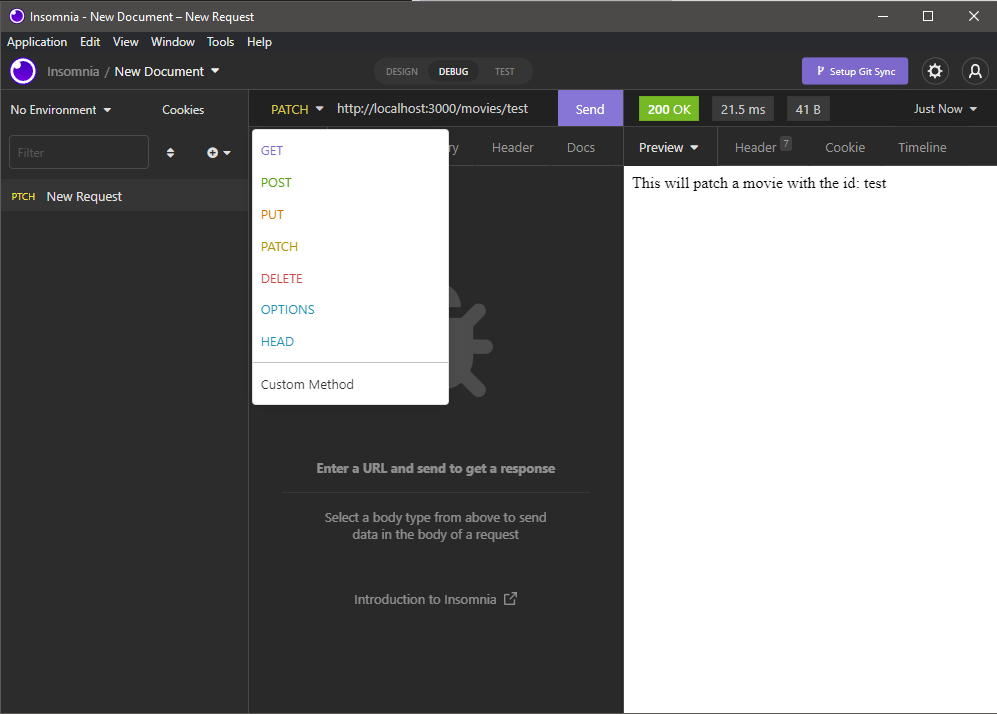Open the request Header tab

point(512,148)
